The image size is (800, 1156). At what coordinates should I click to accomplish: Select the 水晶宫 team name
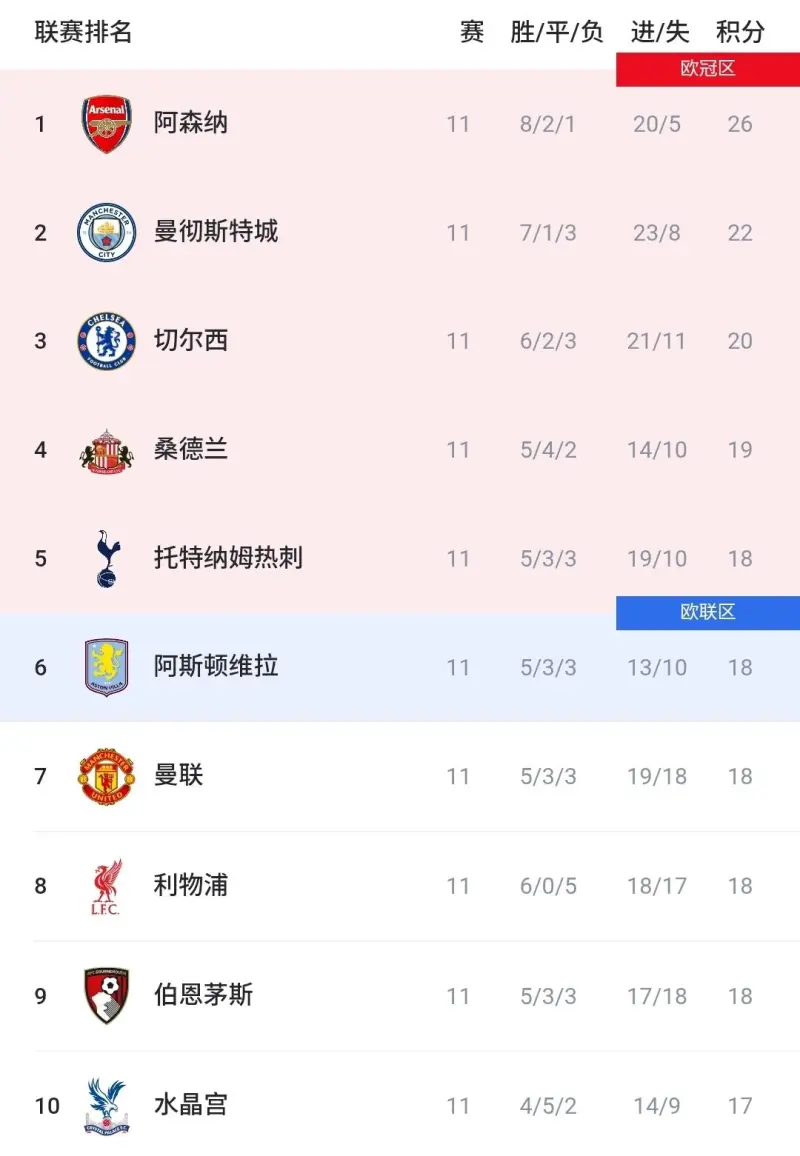point(191,1104)
